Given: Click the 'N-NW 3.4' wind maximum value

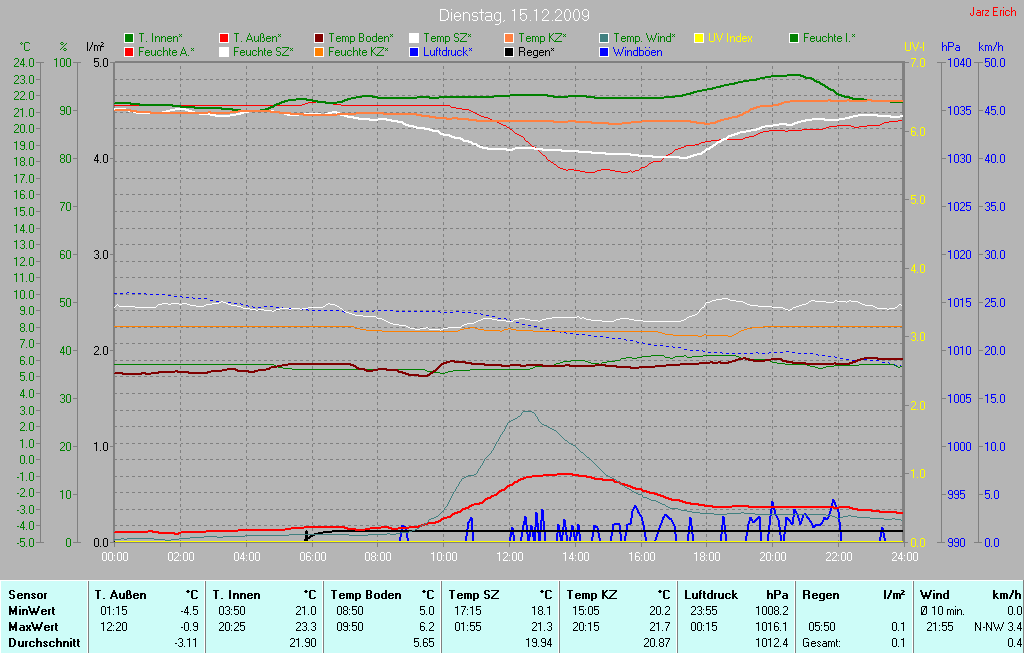Looking at the screenshot, I should click(998, 627).
